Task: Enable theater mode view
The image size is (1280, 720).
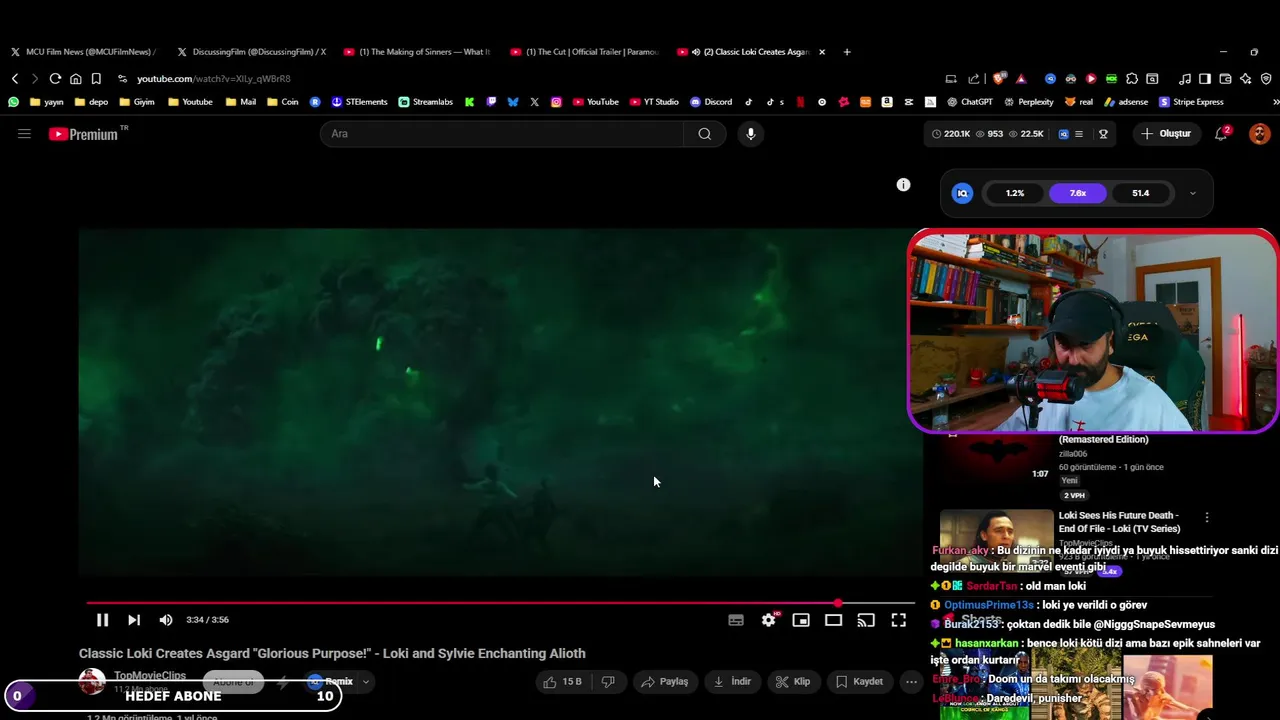Action: point(833,620)
